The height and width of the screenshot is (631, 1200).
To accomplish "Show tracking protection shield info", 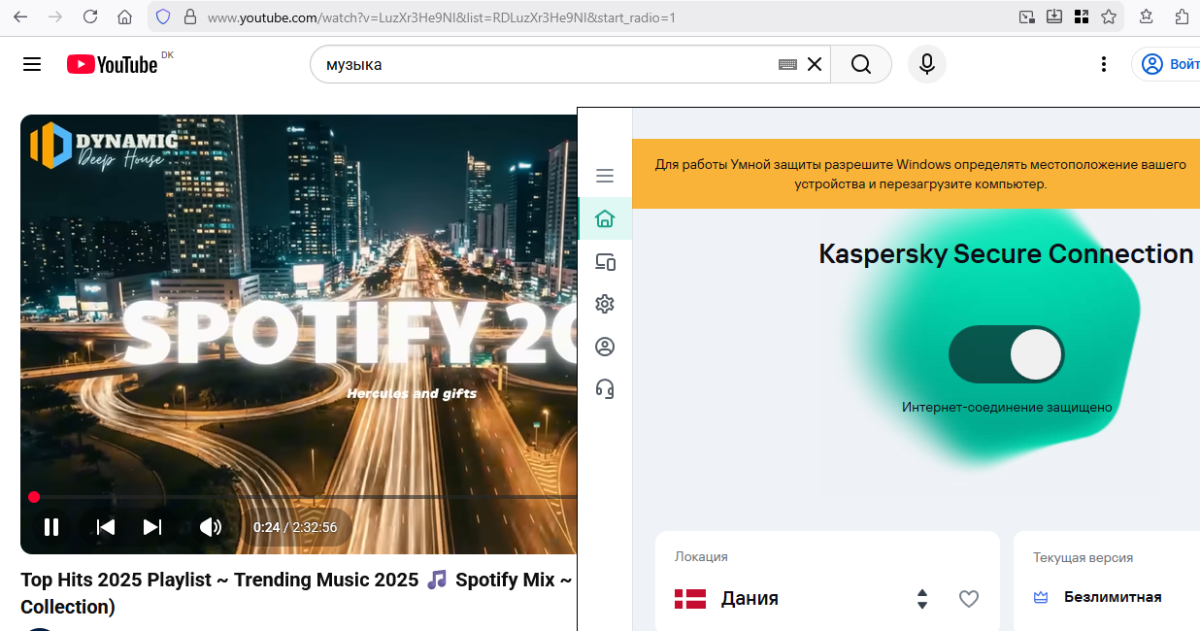I will (164, 17).
